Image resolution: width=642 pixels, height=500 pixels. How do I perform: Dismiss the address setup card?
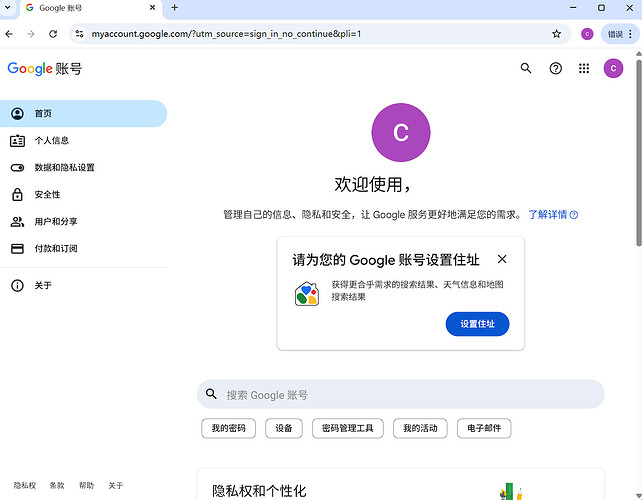pyautogui.click(x=502, y=259)
